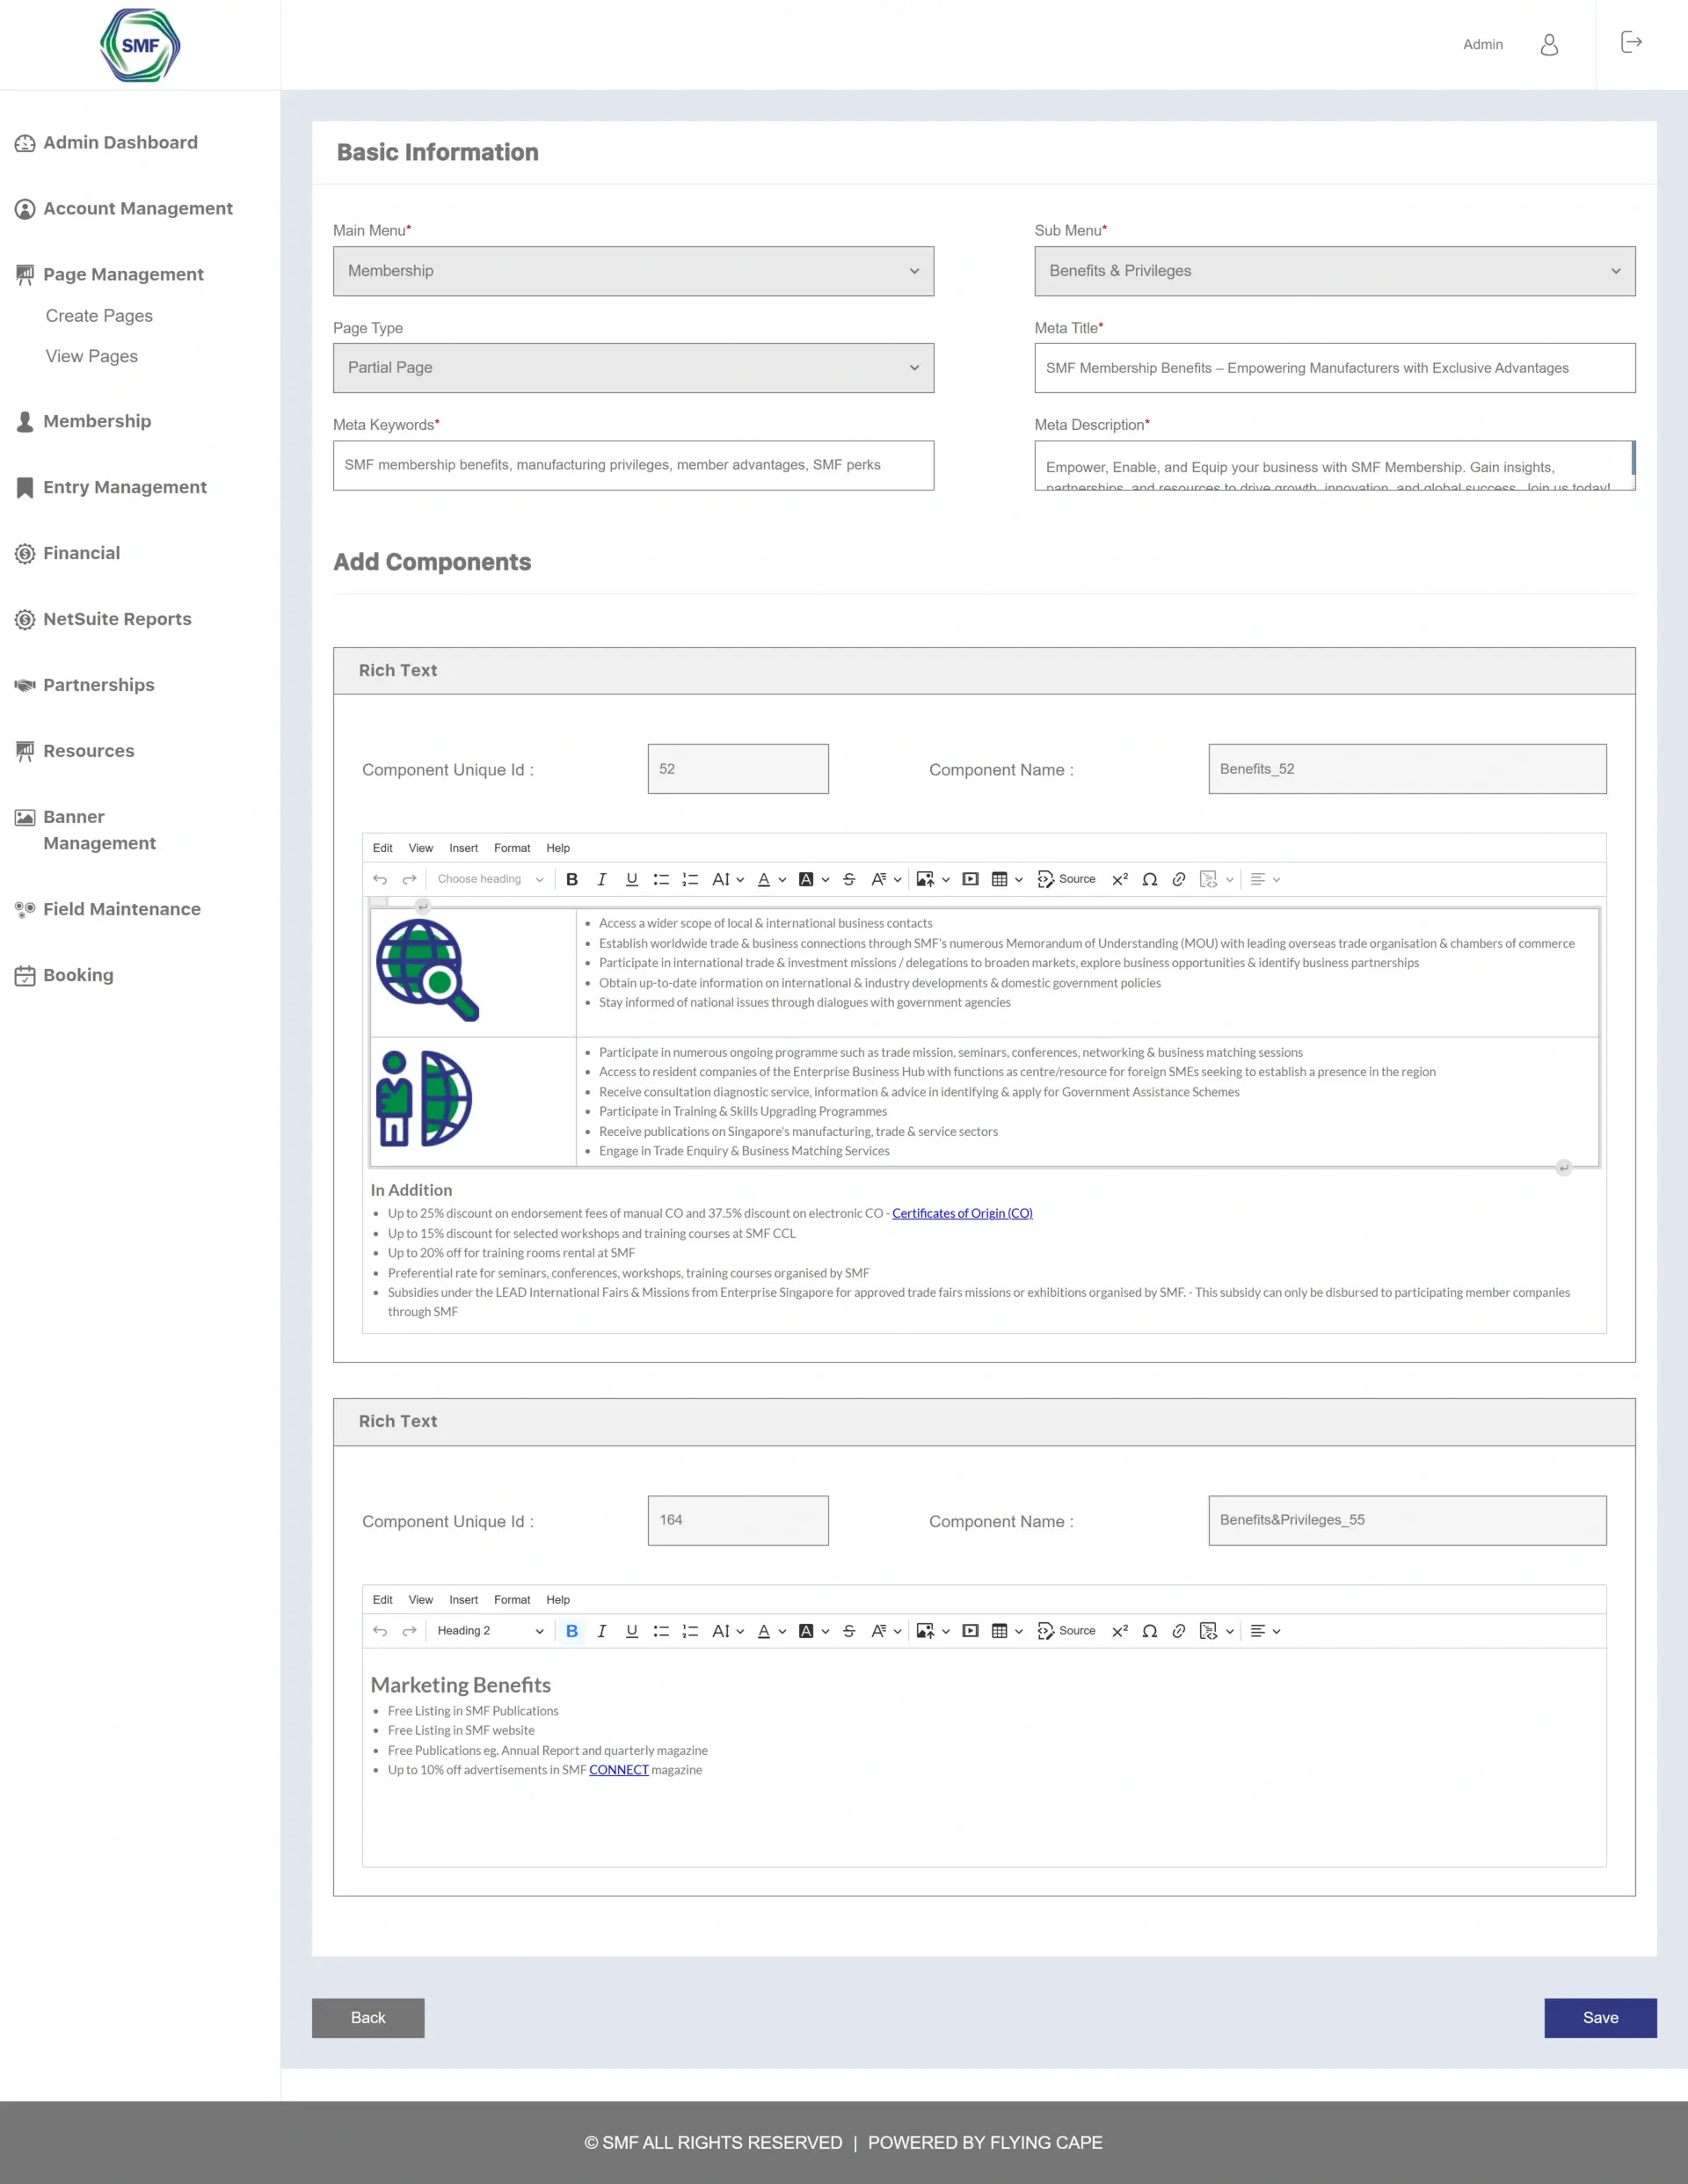
Task: Open the Heading 2 style dropdown
Action: [x=489, y=1631]
